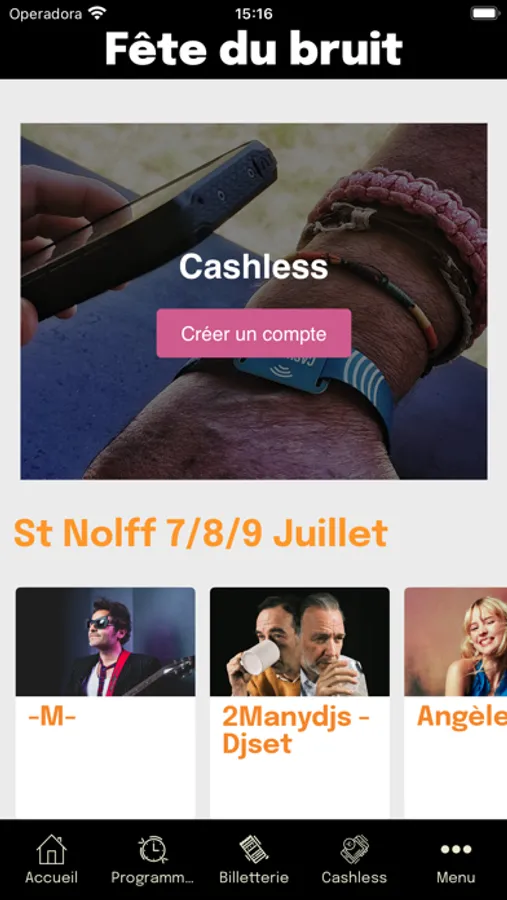Select the 2Manydjs - Djset title

pos(296,730)
